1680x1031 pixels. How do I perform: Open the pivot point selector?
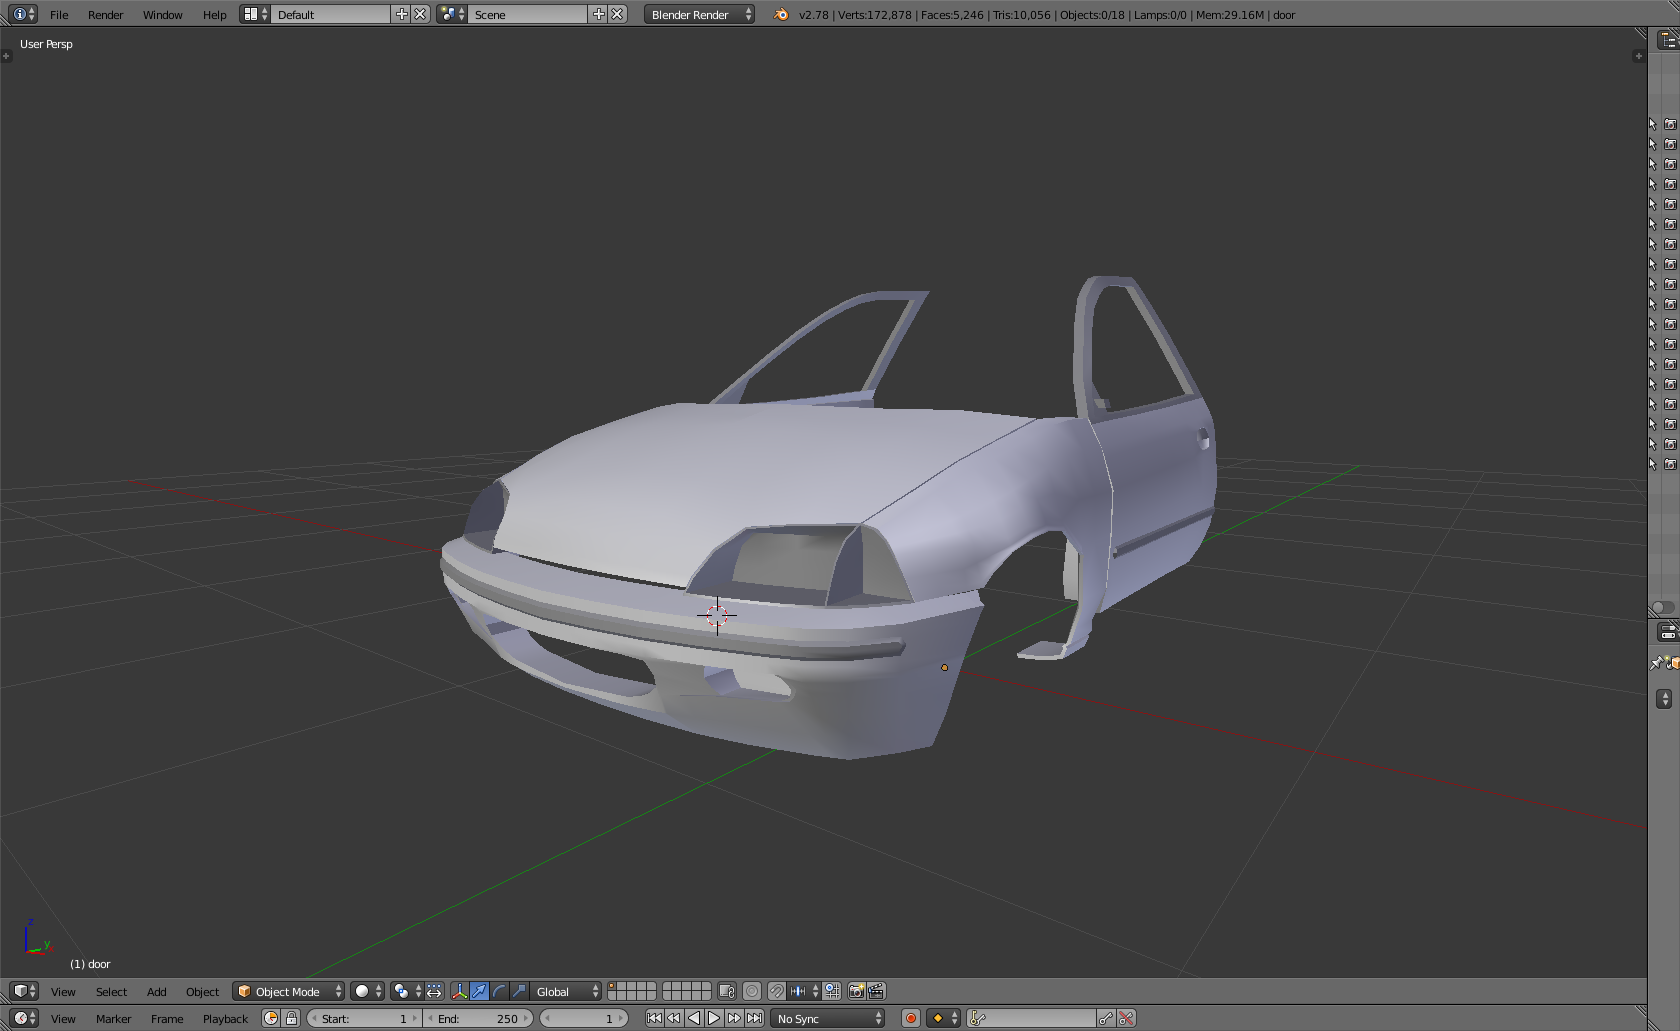(406, 991)
